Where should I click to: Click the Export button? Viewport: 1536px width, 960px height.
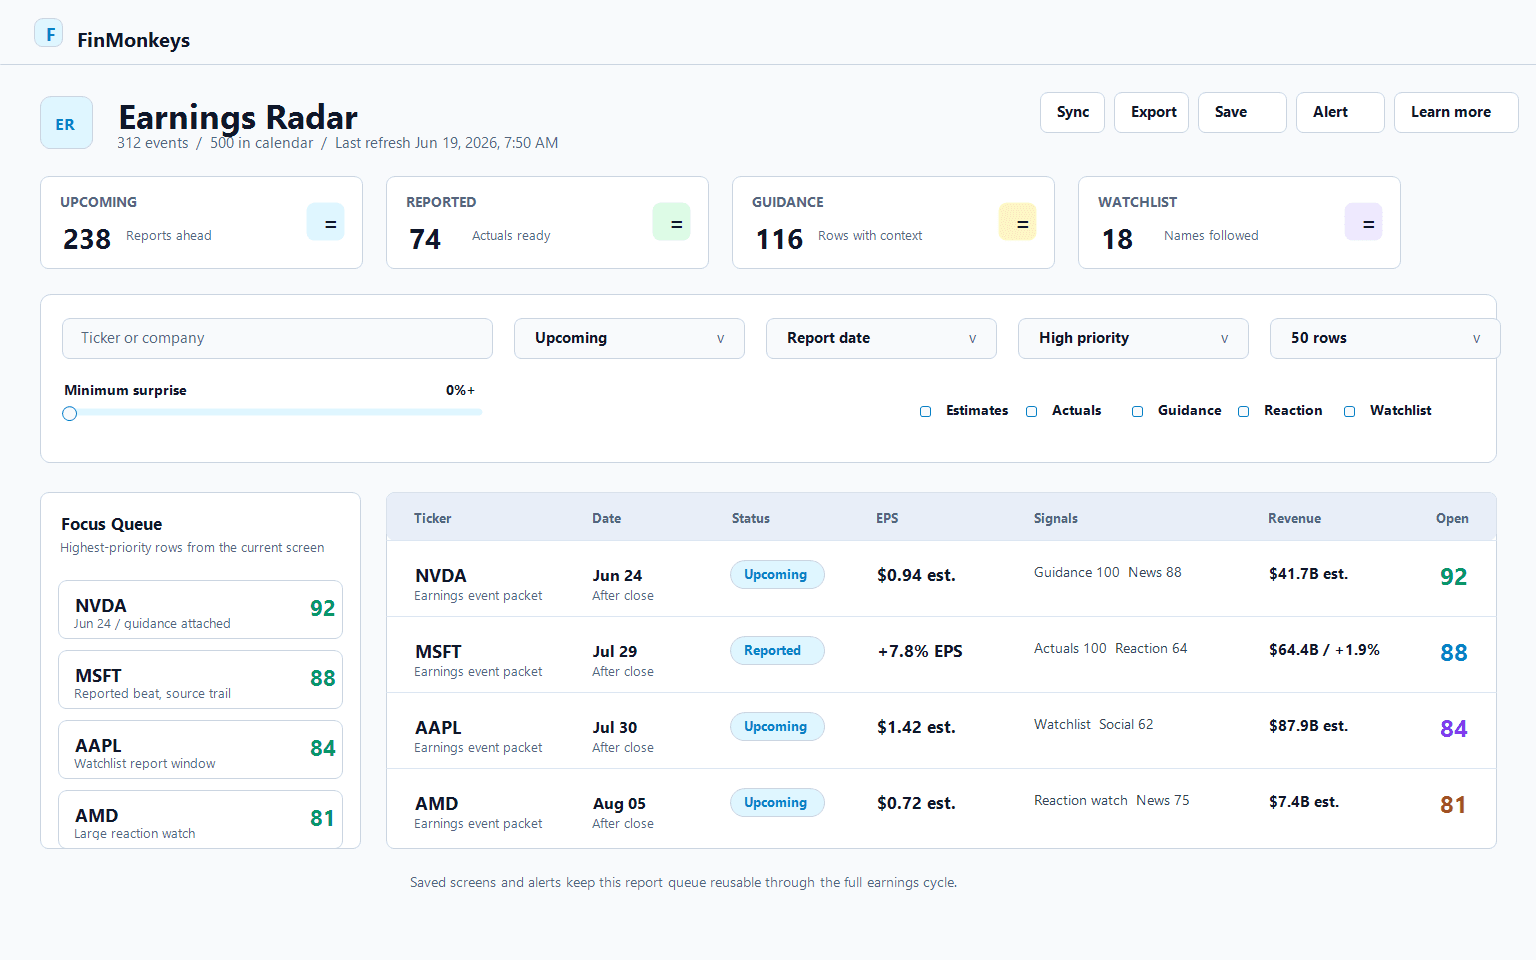[x=1152, y=112]
